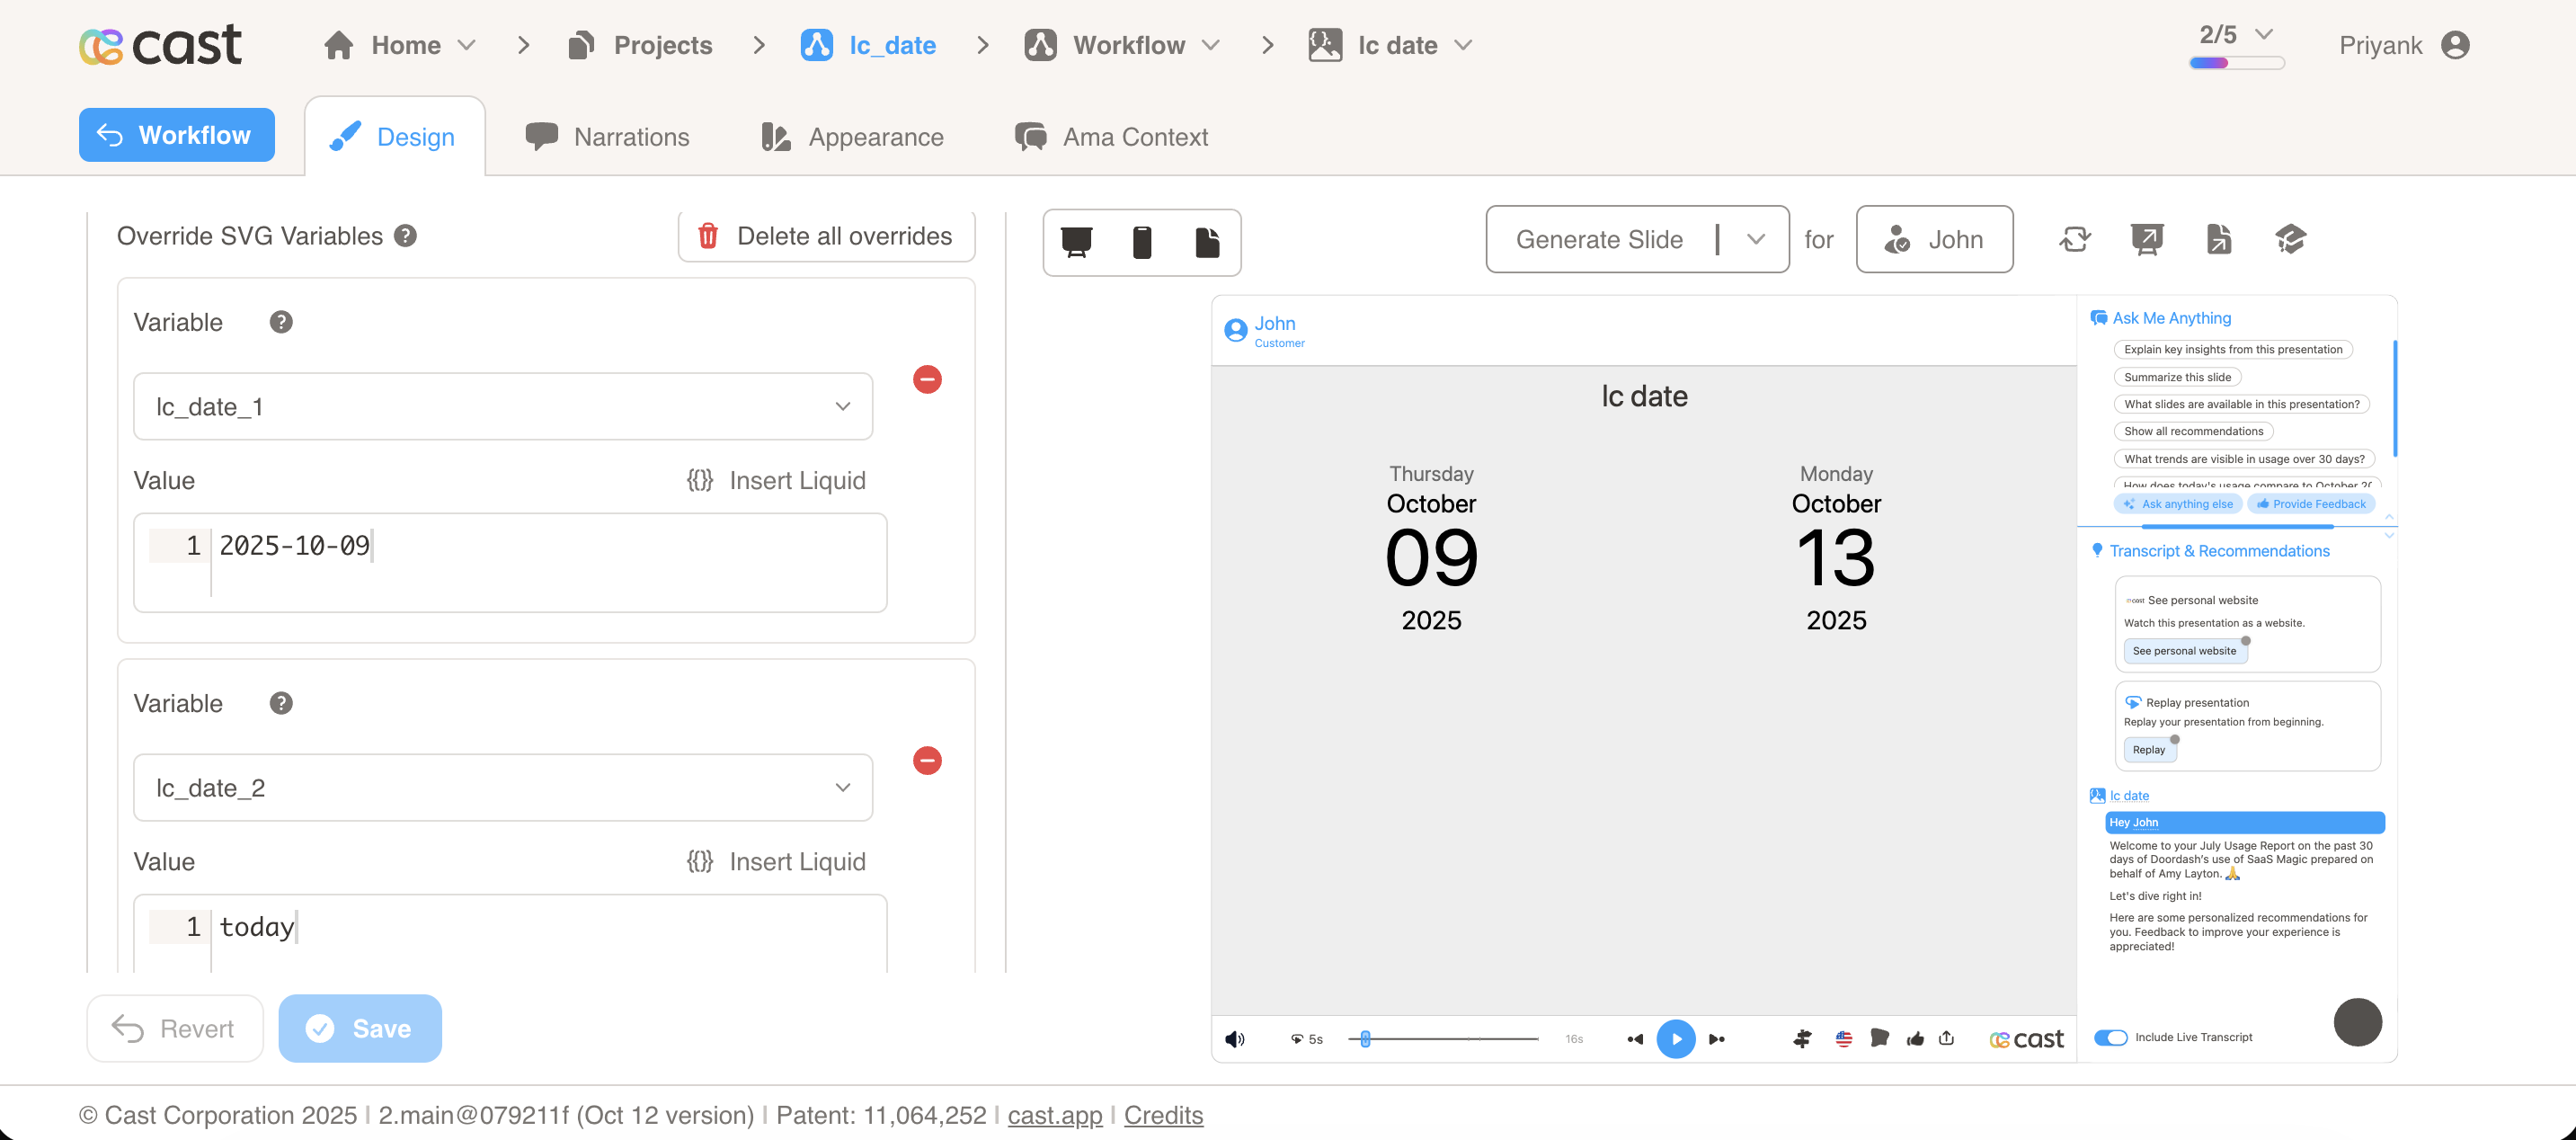
Task: Open the Appearance tab
Action: [852, 137]
